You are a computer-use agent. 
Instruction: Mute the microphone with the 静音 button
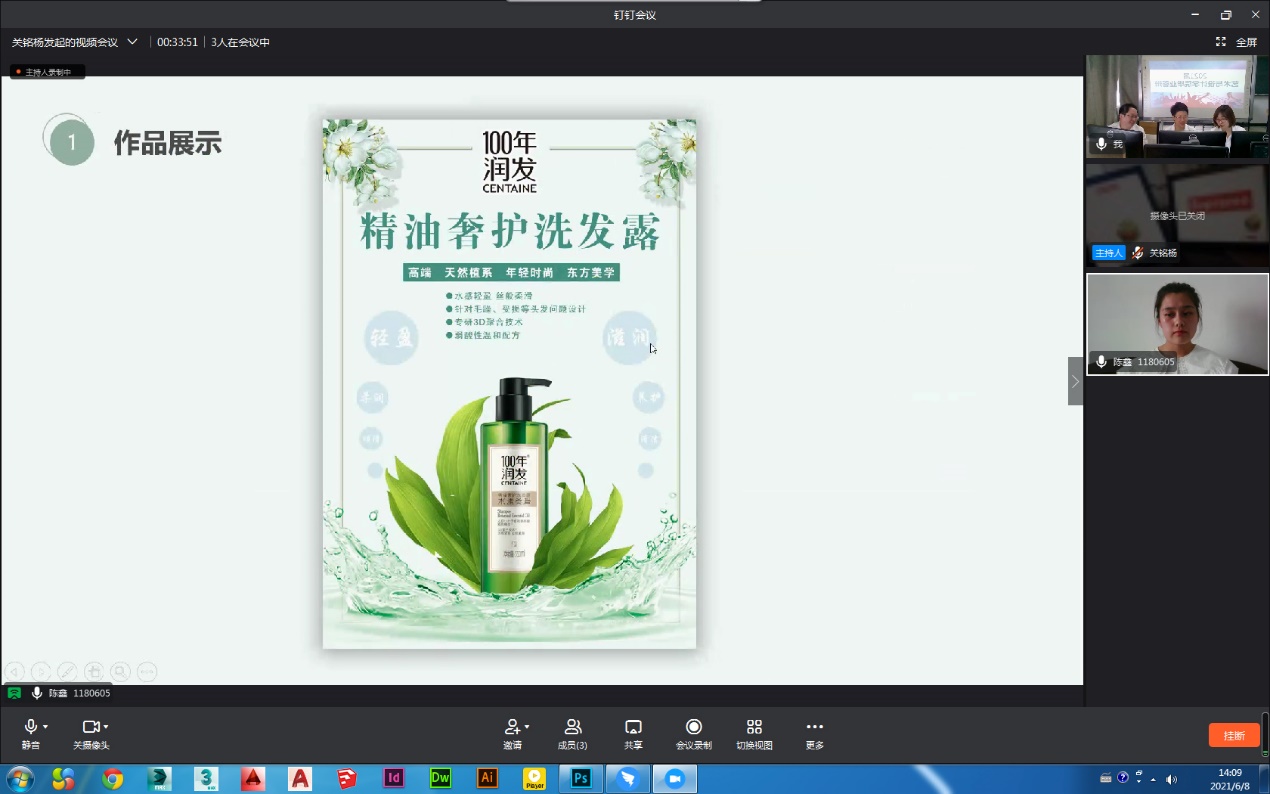(x=31, y=734)
